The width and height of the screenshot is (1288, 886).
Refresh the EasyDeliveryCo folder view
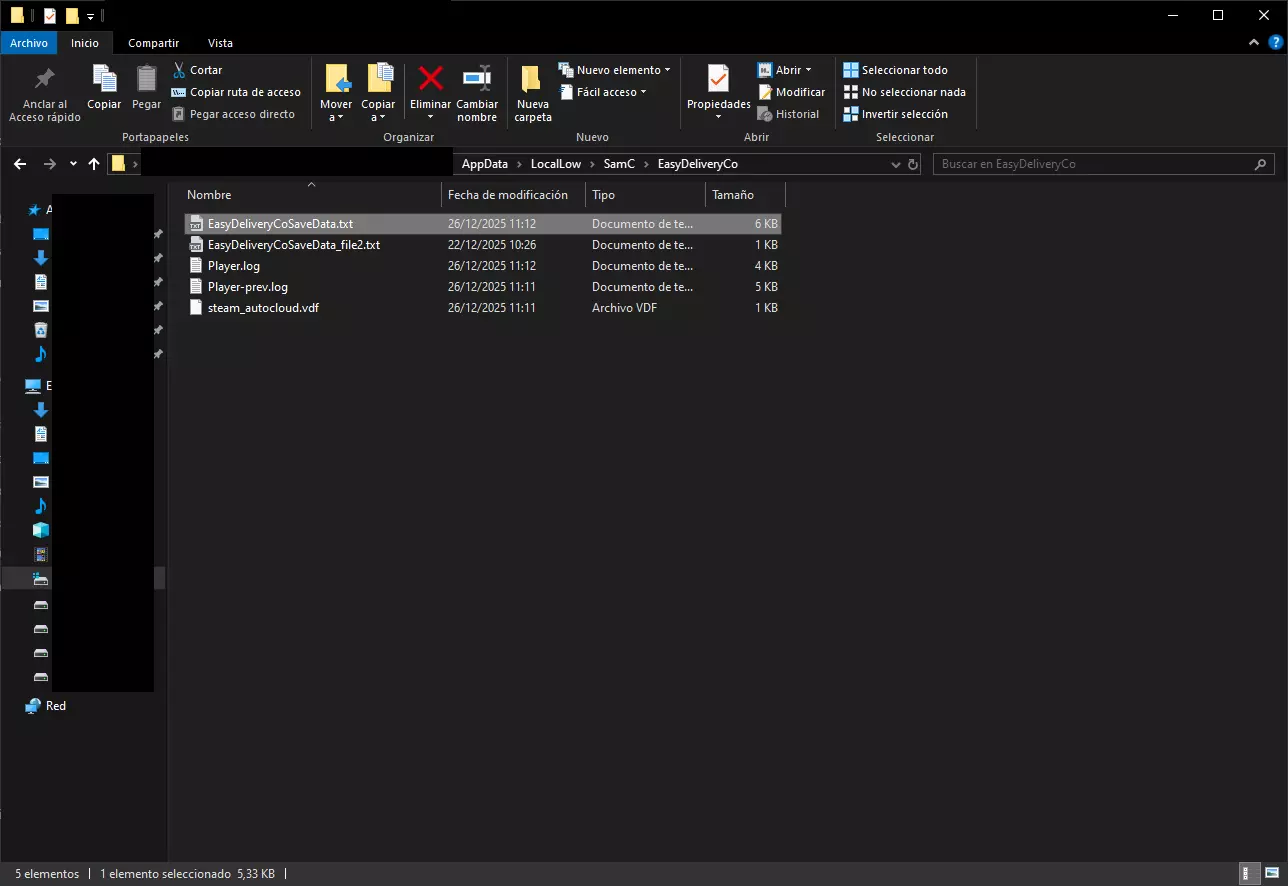(x=913, y=164)
